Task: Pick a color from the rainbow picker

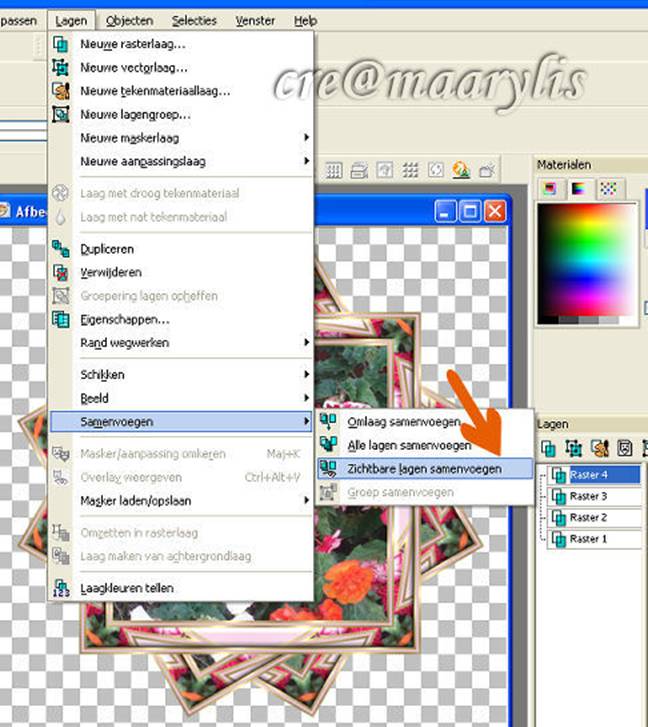Action: pos(587,260)
